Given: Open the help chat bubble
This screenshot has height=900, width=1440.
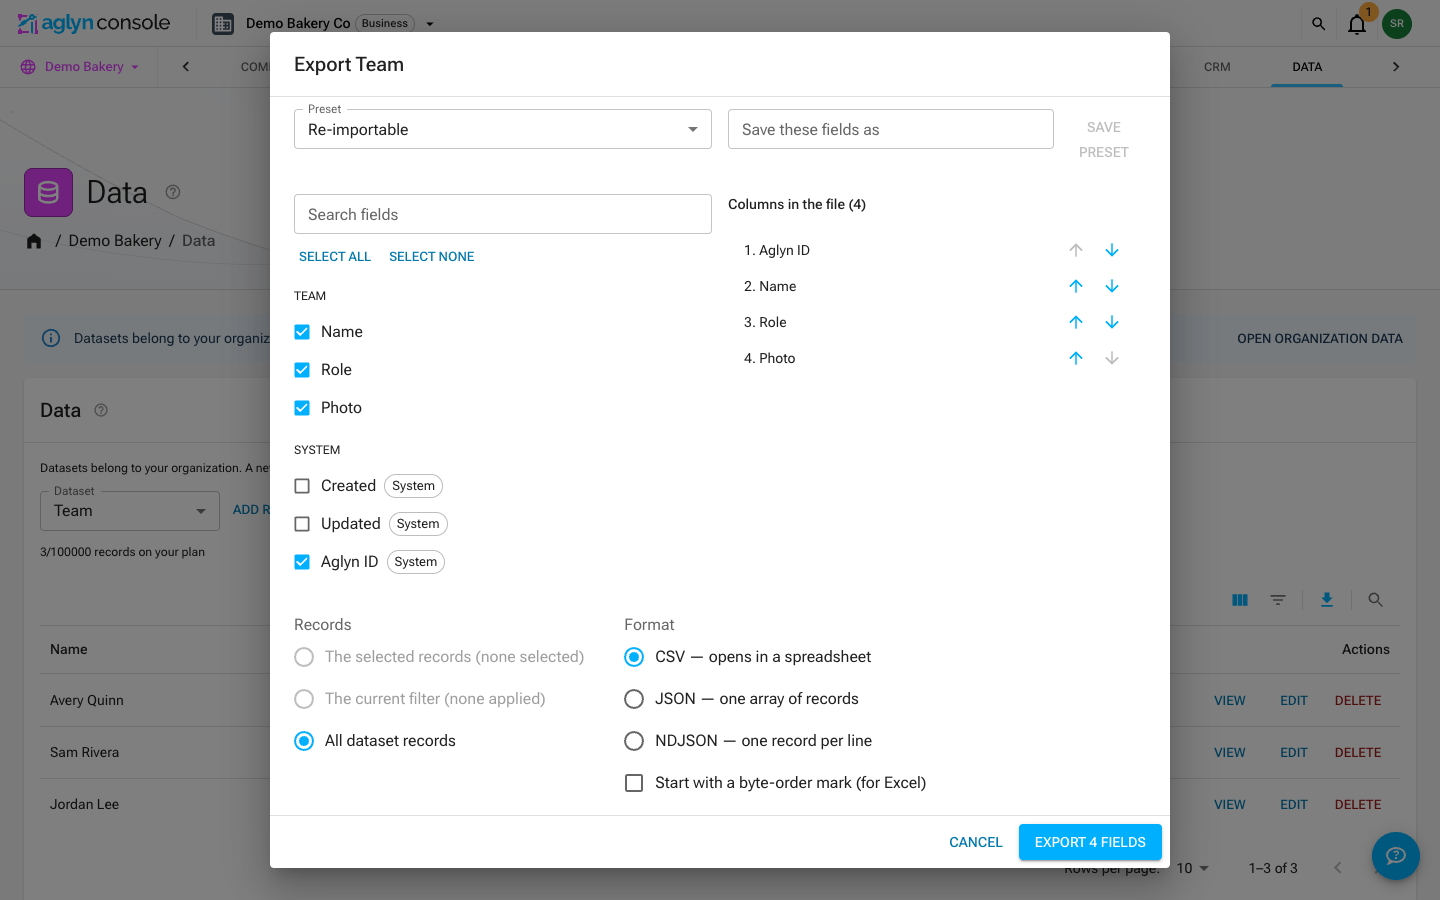Looking at the screenshot, I should click(1395, 856).
